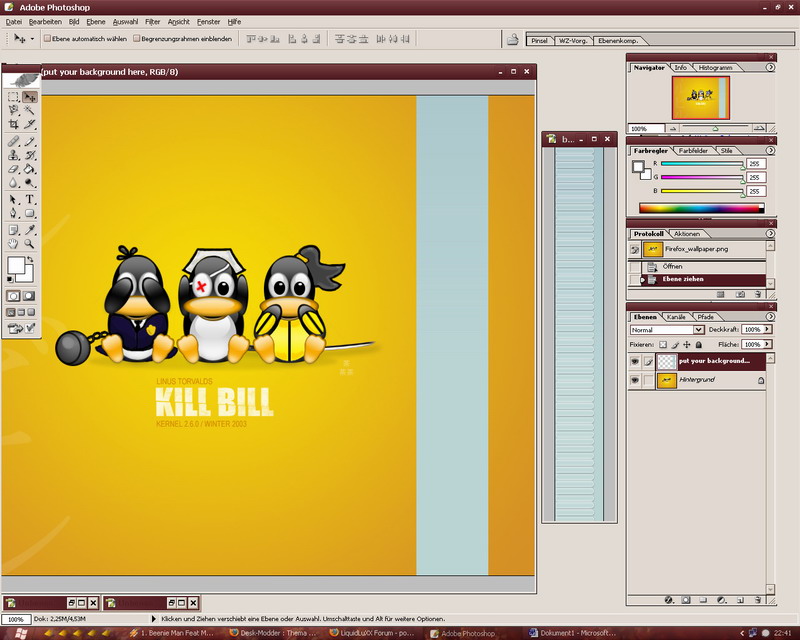Select the Crop tool
Screen dimensions: 800x640
coord(13,124)
